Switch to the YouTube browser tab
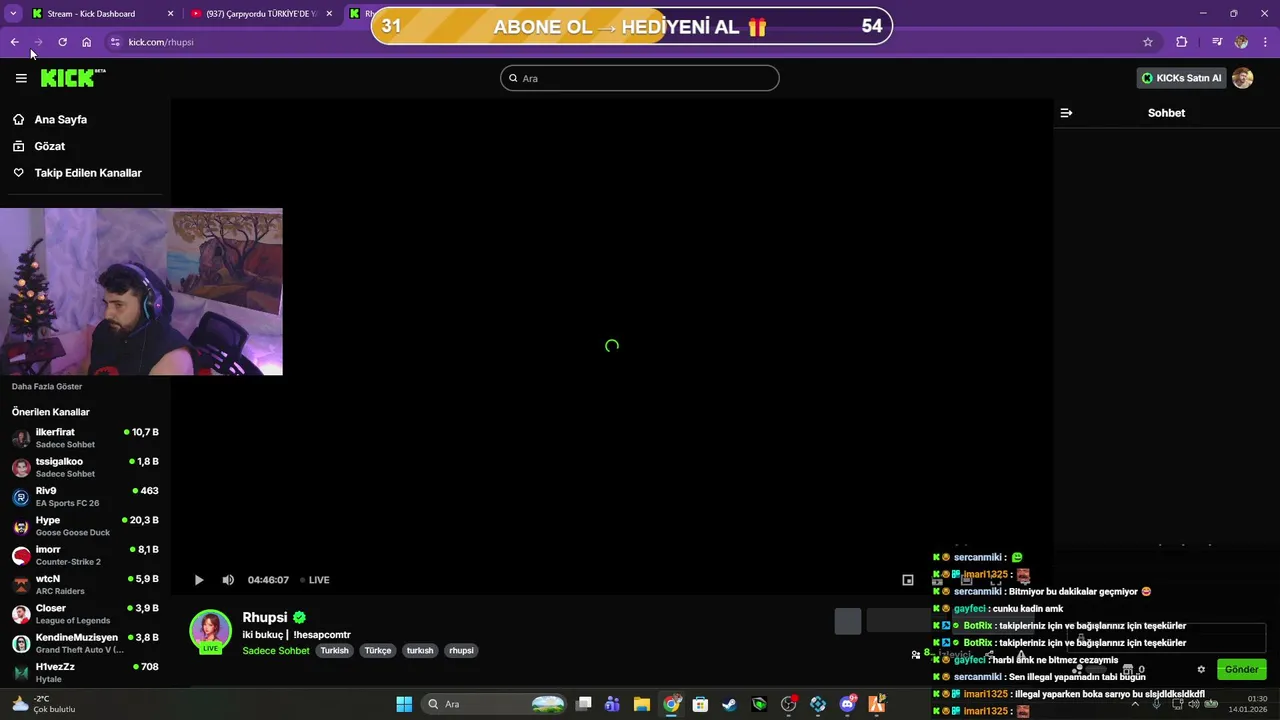The width and height of the screenshot is (1280, 720). coord(262,14)
